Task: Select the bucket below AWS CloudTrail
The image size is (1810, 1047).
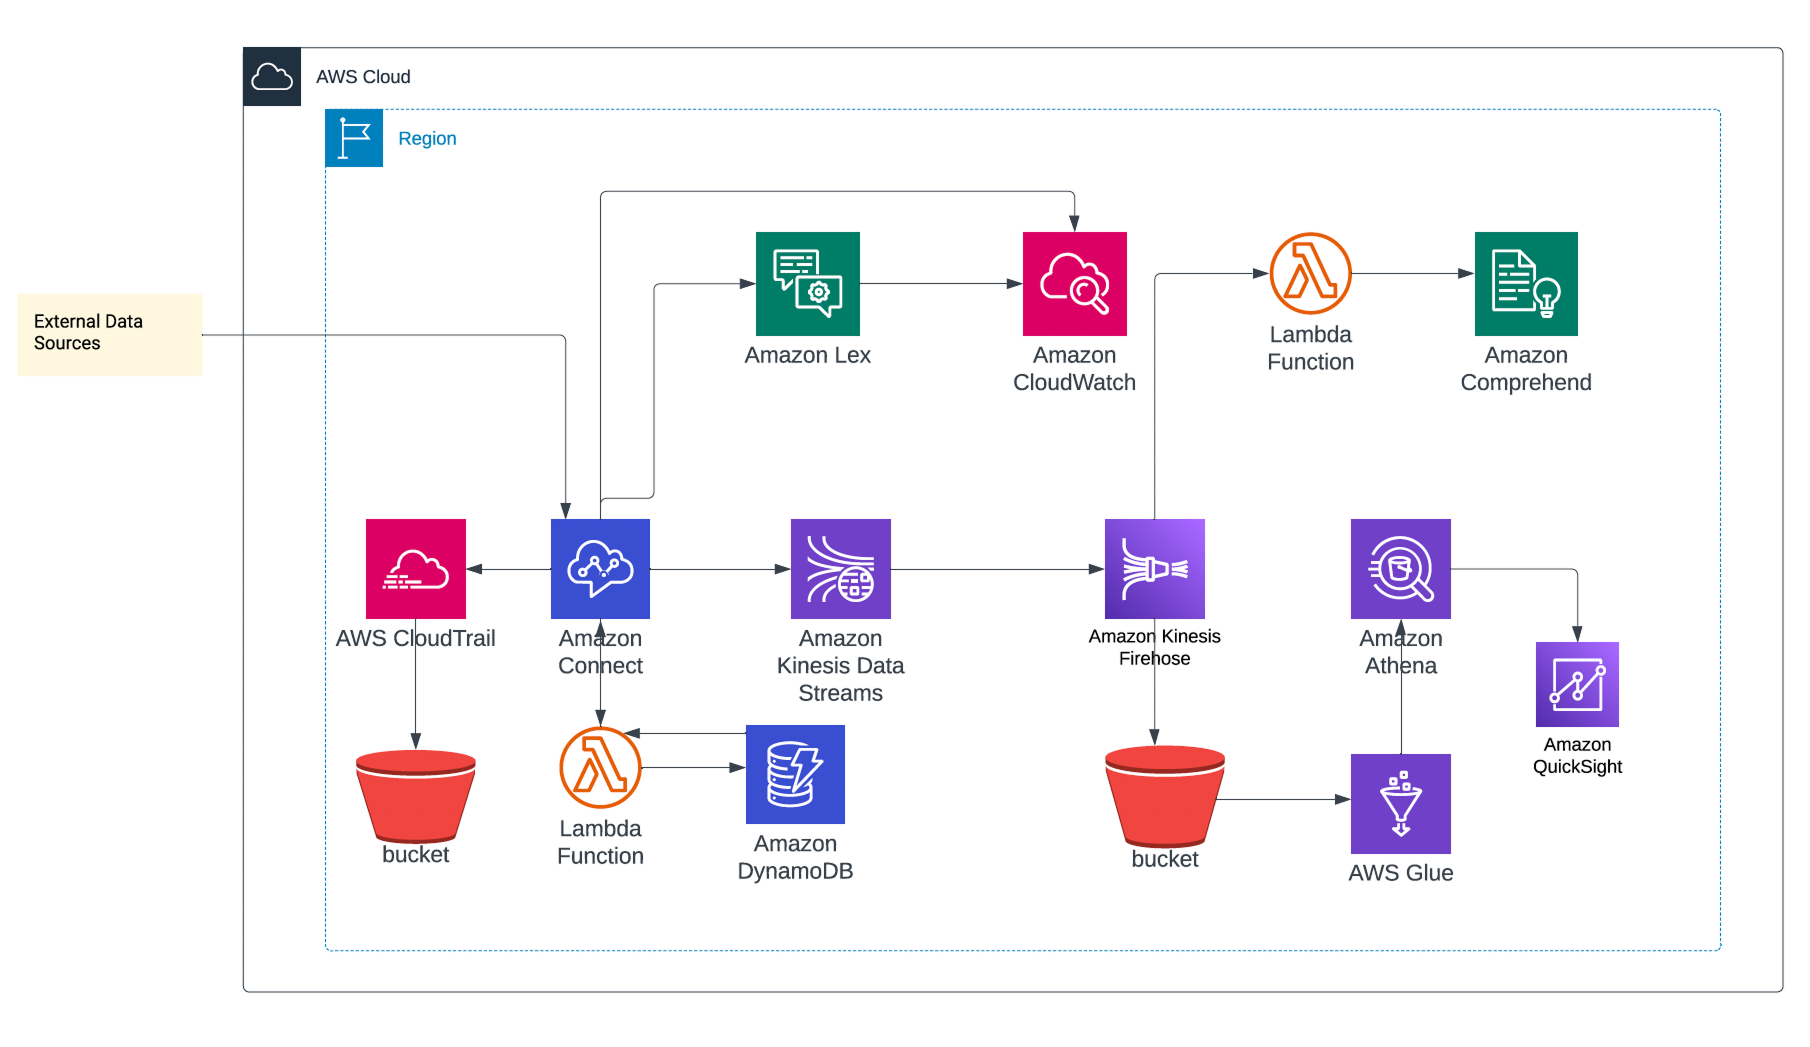Action: [x=416, y=796]
